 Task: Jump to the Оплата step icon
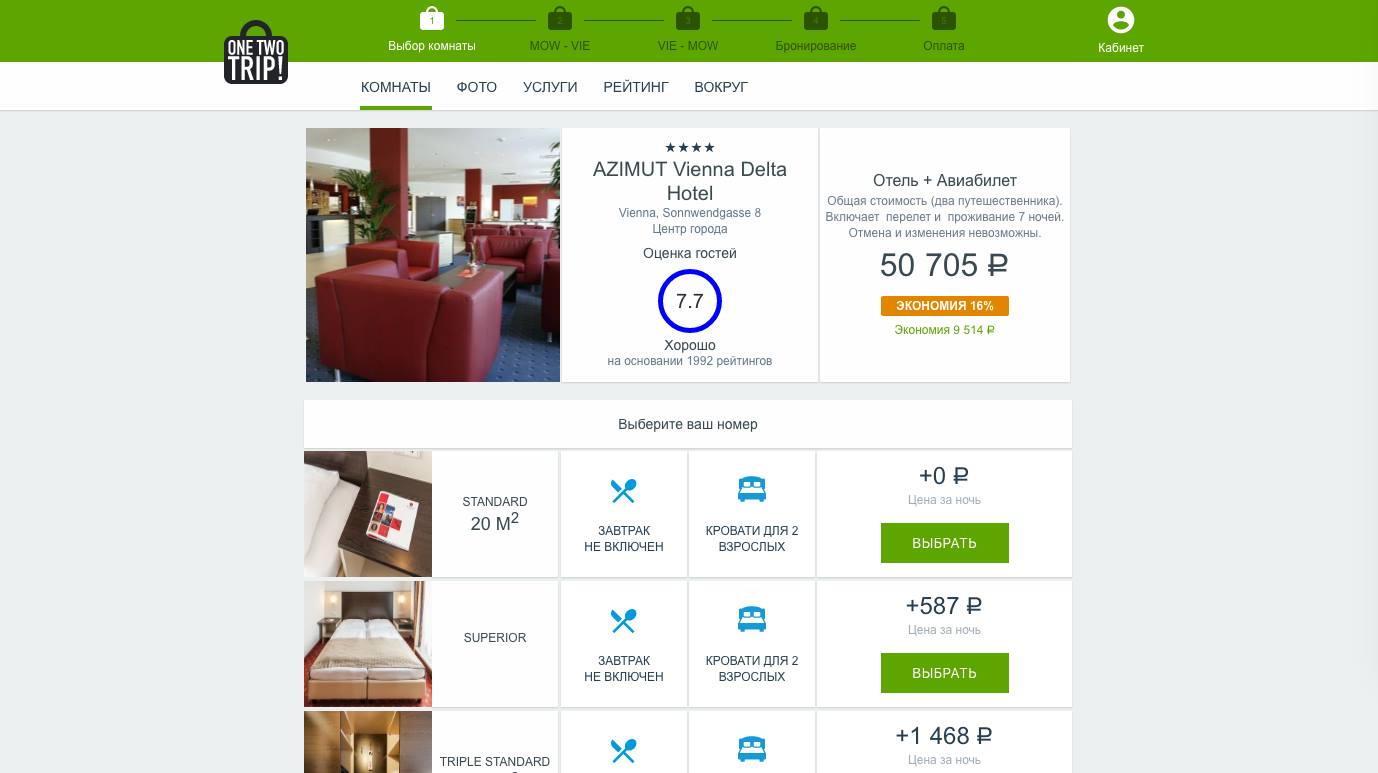pyautogui.click(x=943, y=18)
